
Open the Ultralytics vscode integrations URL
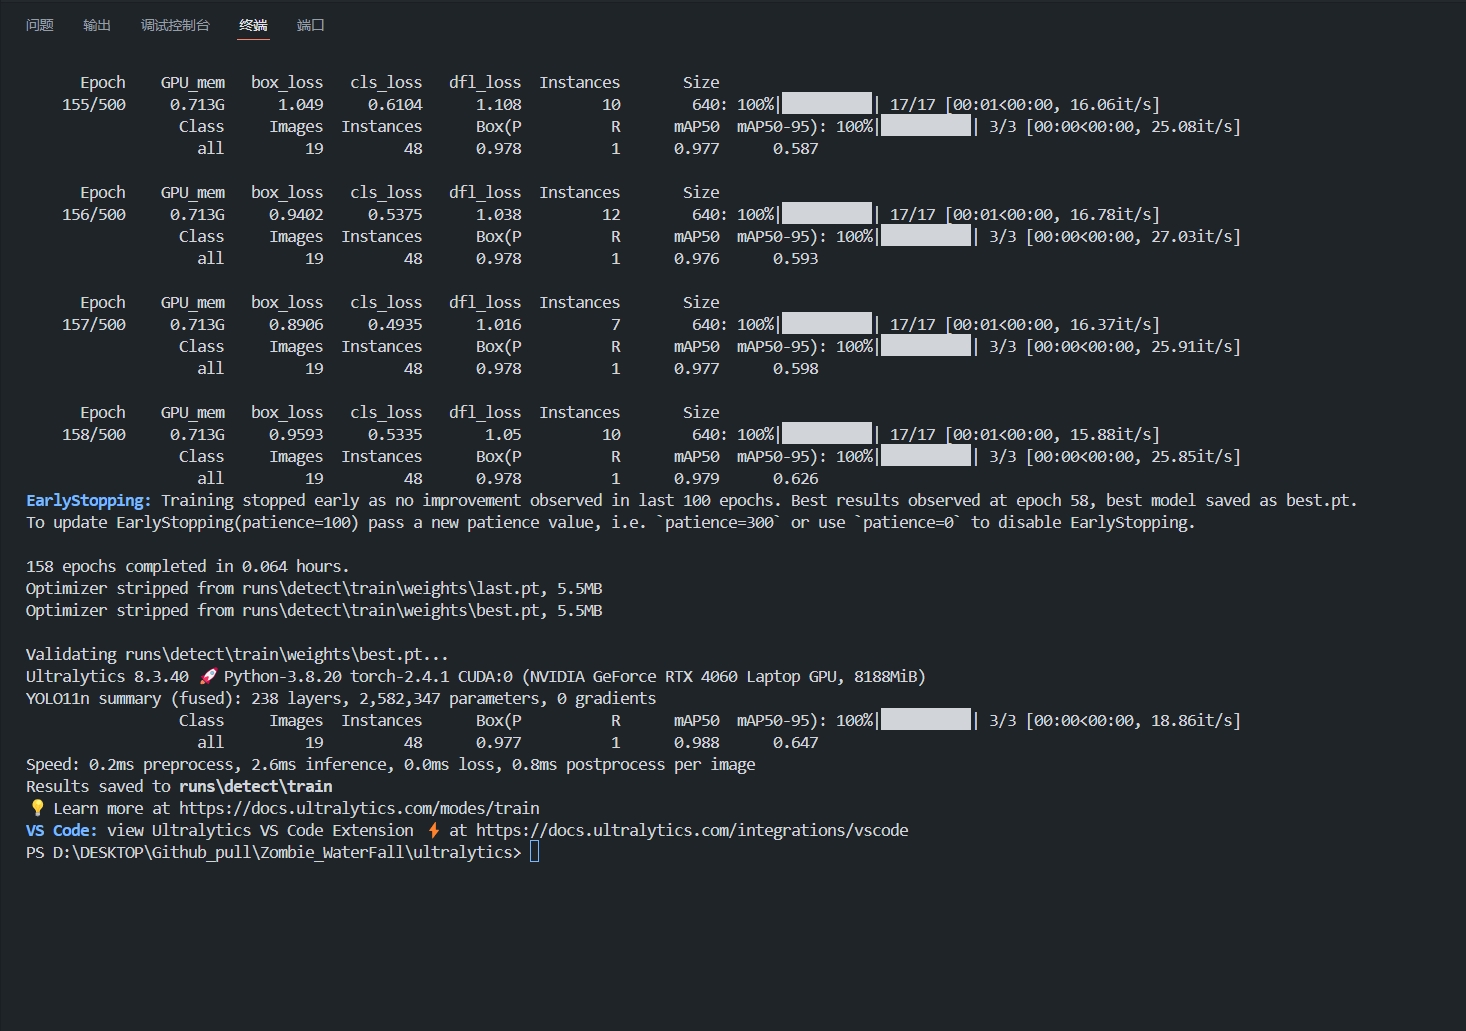692,830
